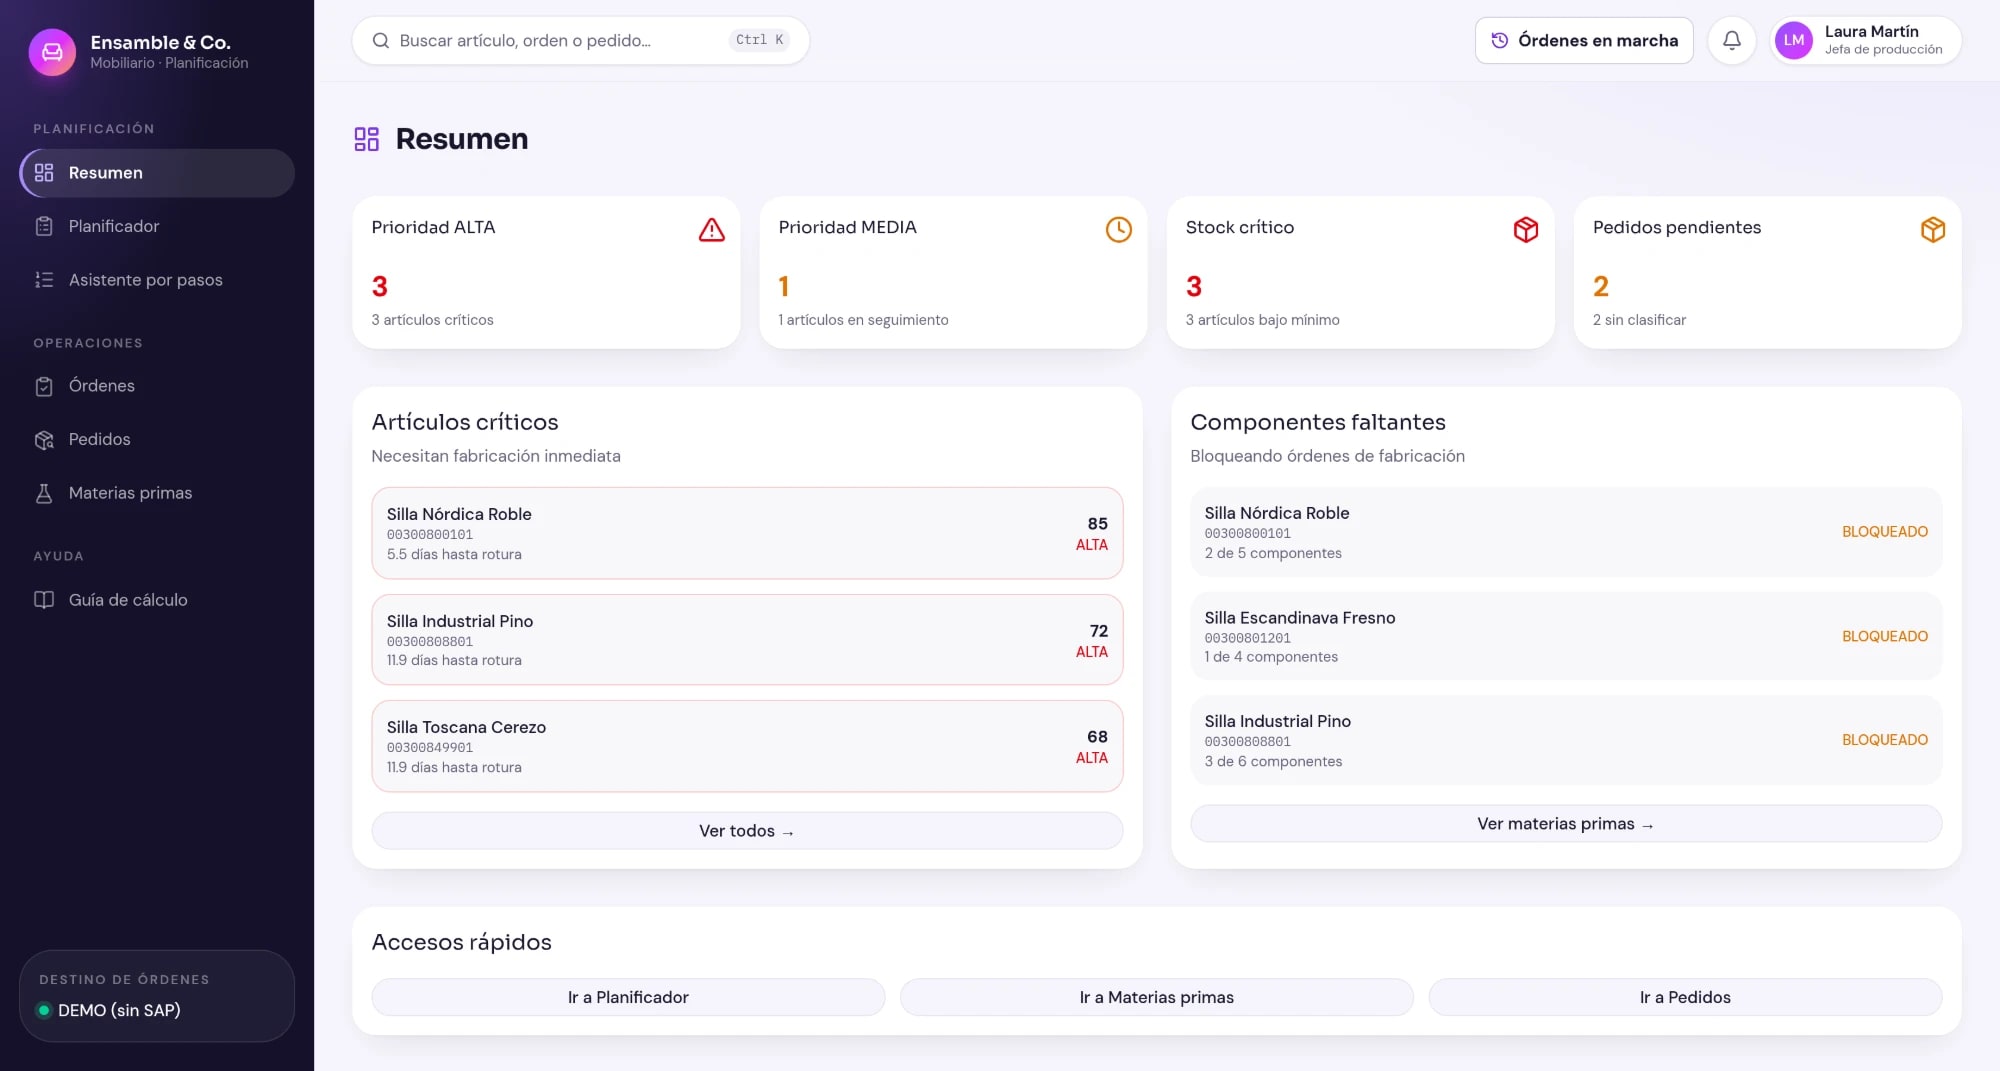Open the Silla Escandinava Fresno blocked row
Screen dimensions: 2000x1071
click(x=1566, y=636)
